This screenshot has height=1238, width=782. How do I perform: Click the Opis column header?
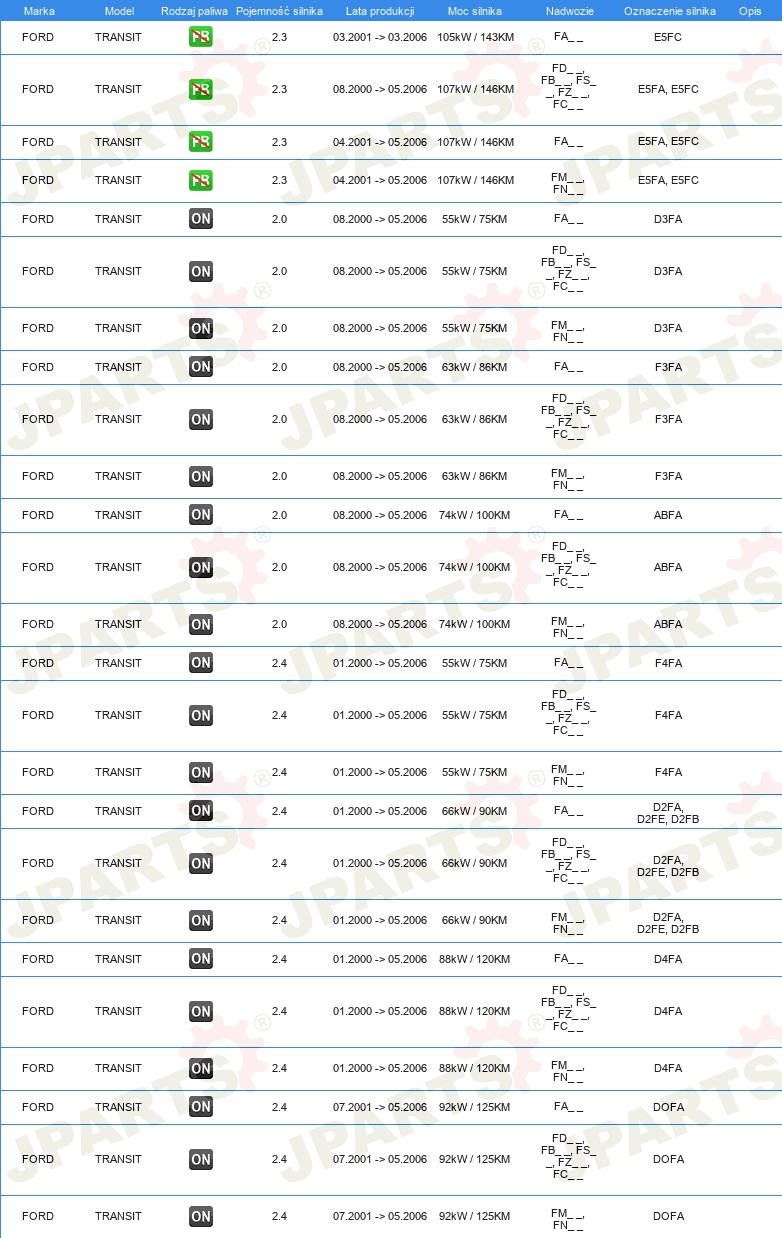[x=750, y=11]
